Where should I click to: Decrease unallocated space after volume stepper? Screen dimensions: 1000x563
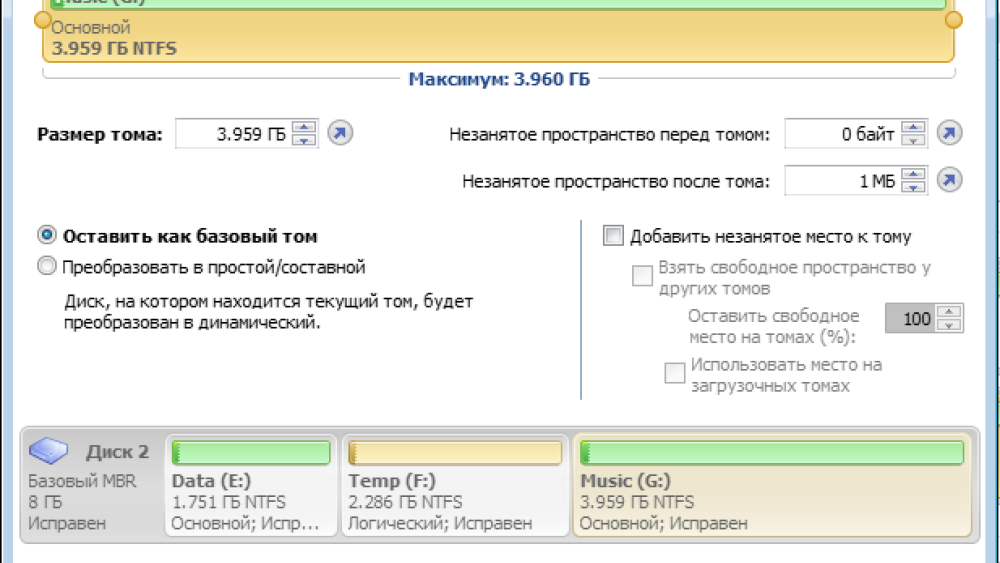[914, 187]
